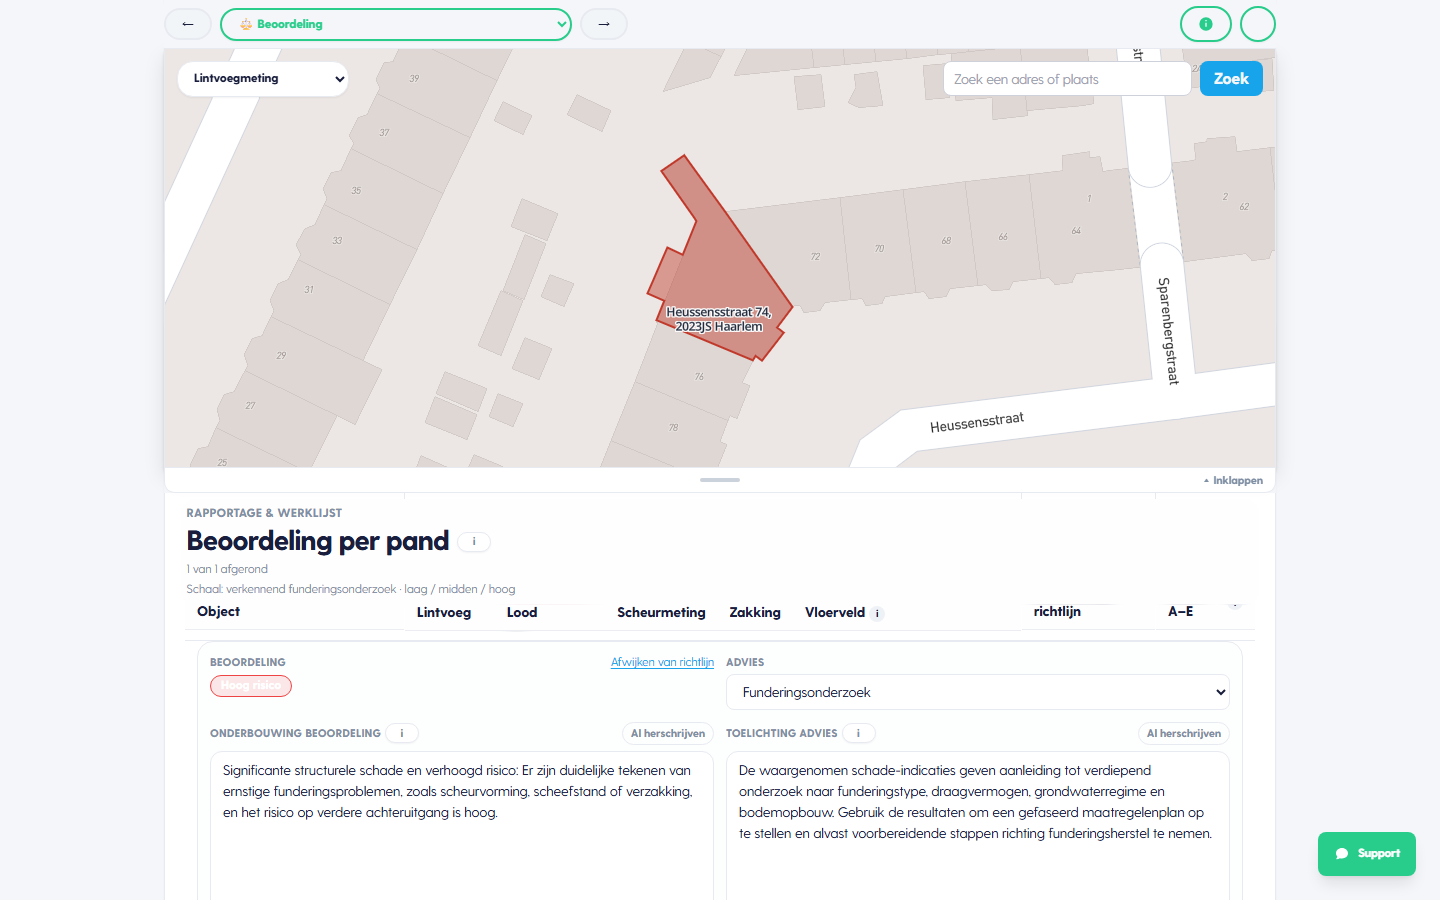The image size is (1440, 900).
Task: Edit the Onderbouwing beoordeling text area
Action: point(462,826)
